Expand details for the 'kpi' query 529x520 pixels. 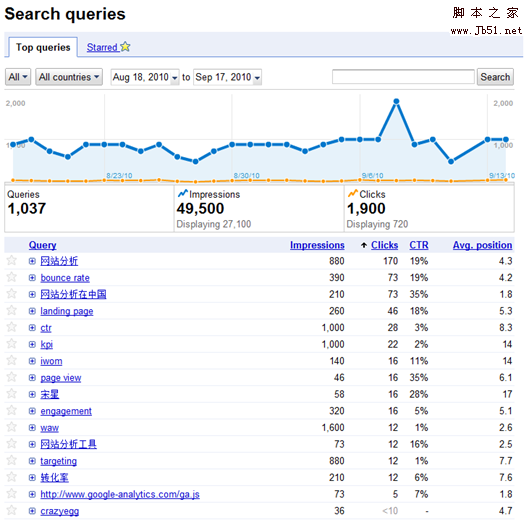point(32,344)
